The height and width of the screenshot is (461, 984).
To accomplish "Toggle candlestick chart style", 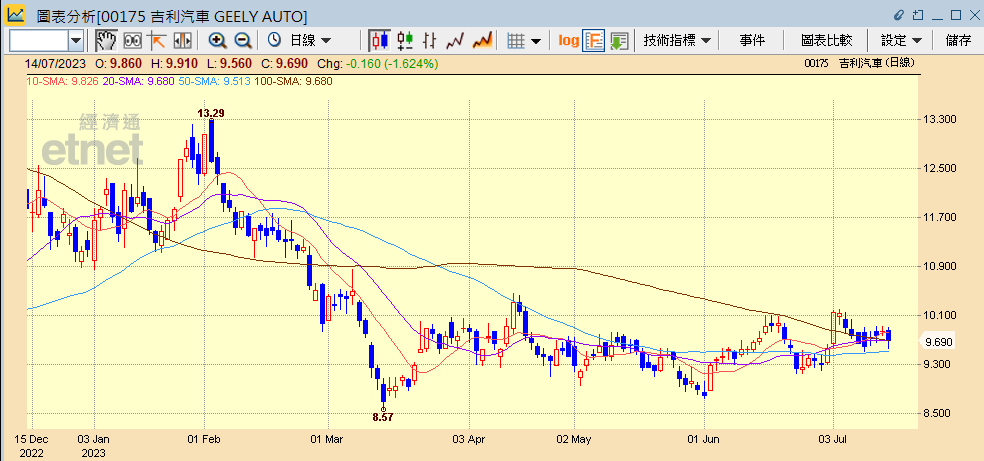I will 378,40.
